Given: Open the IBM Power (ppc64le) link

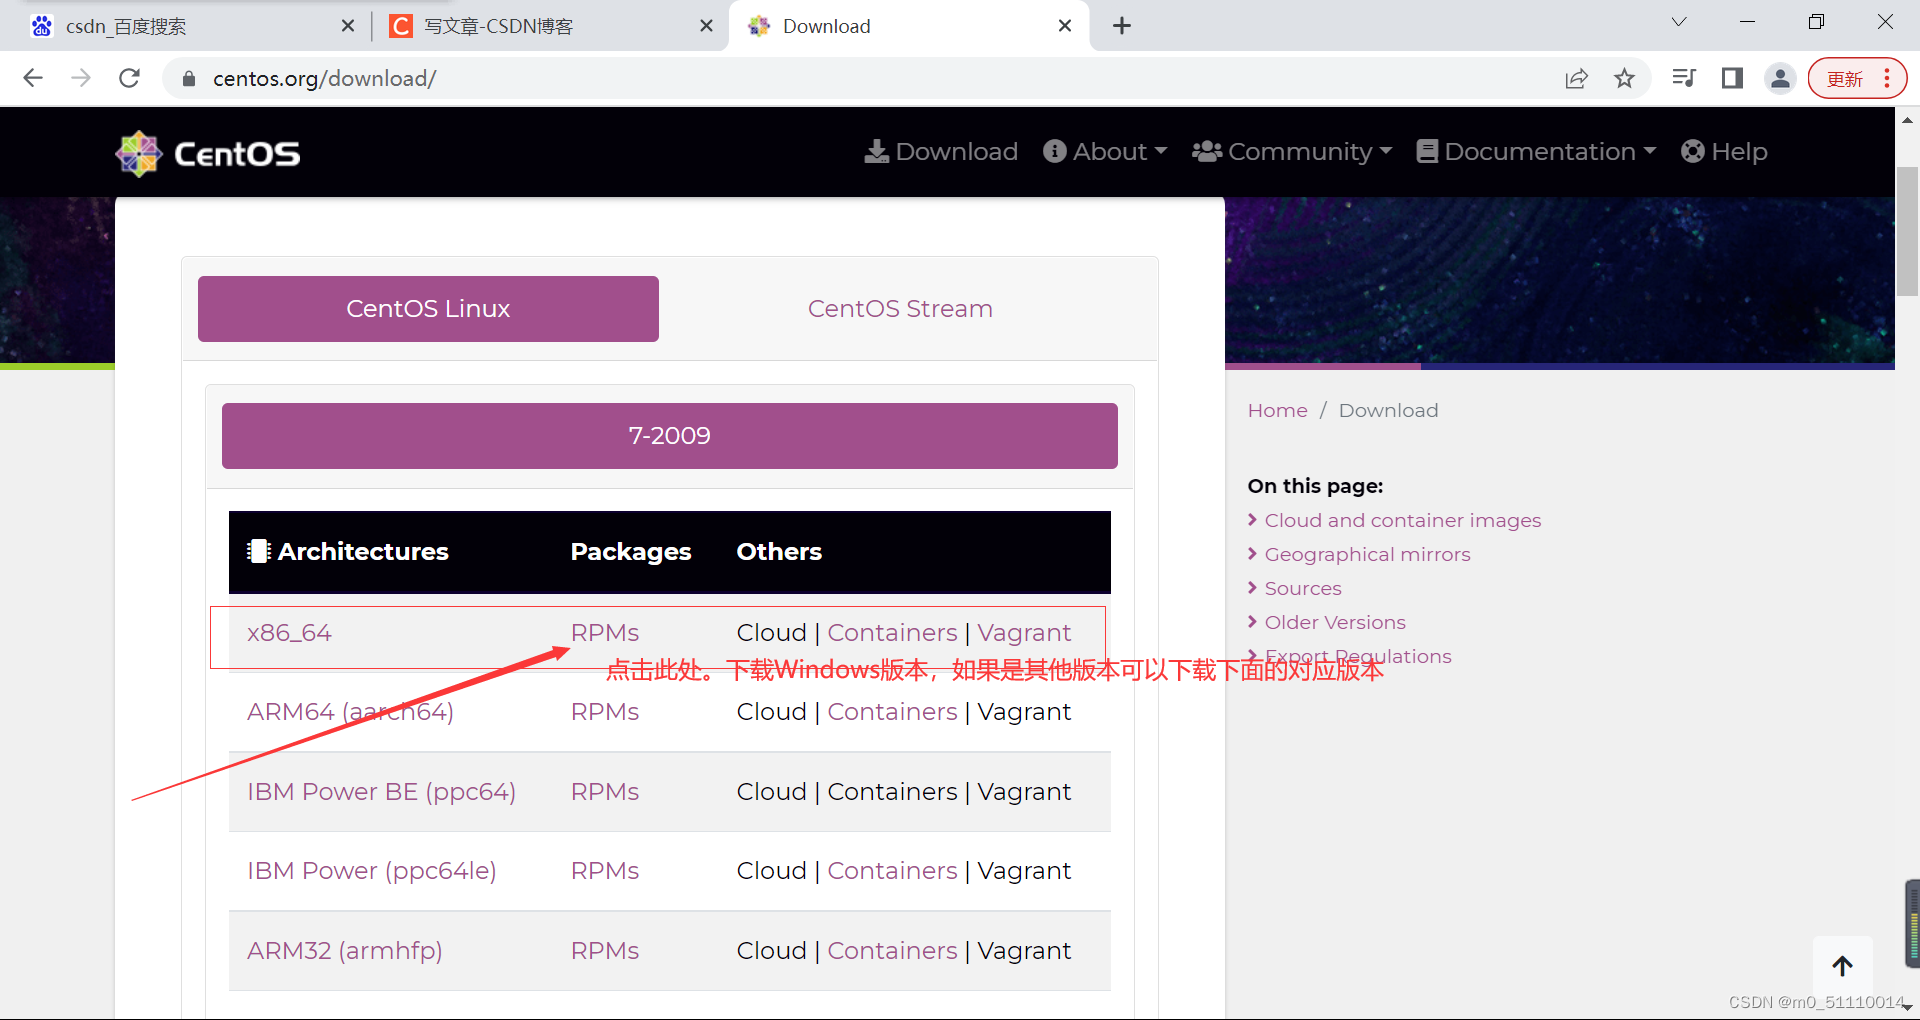Looking at the screenshot, I should point(372,871).
